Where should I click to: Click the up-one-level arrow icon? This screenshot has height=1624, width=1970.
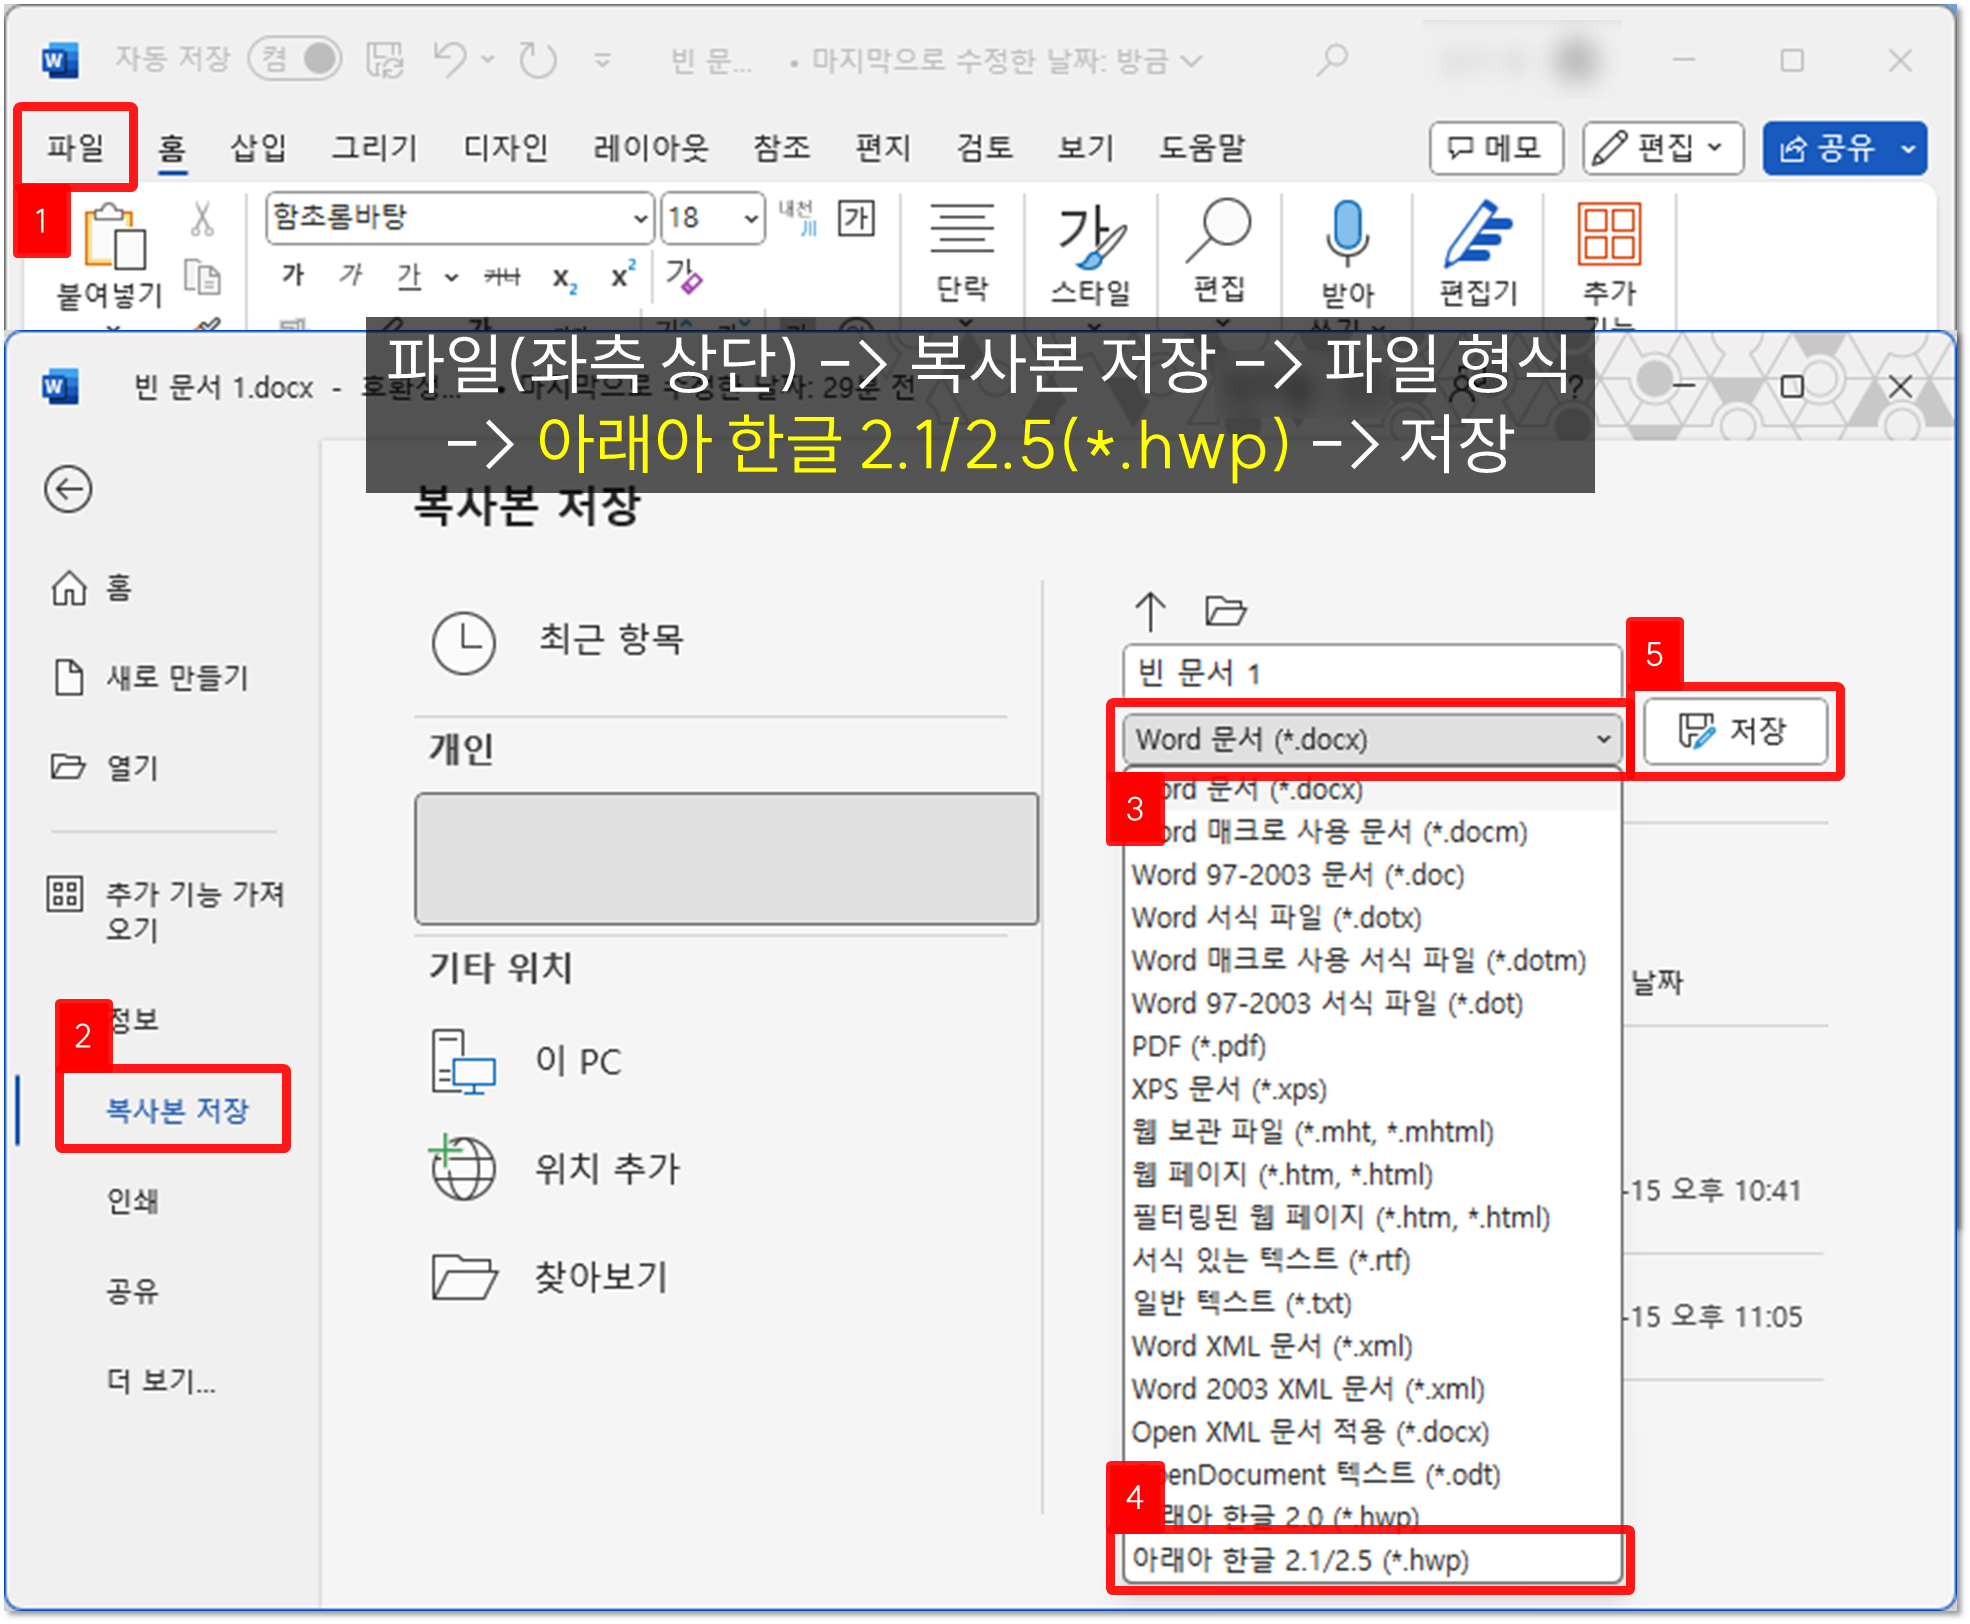pos(1150,611)
